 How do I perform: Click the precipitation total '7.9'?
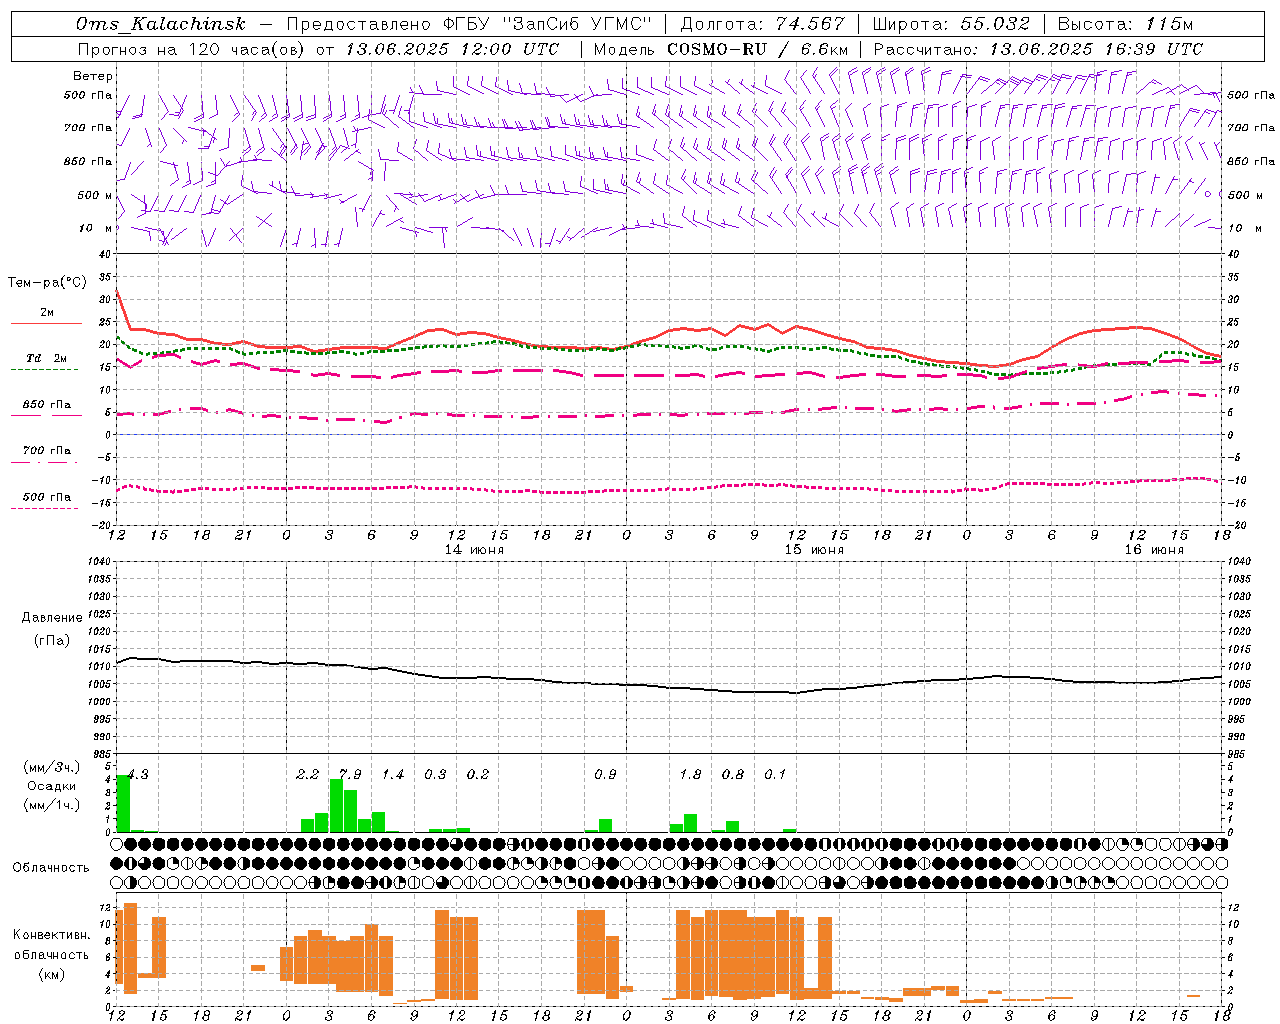tap(350, 774)
